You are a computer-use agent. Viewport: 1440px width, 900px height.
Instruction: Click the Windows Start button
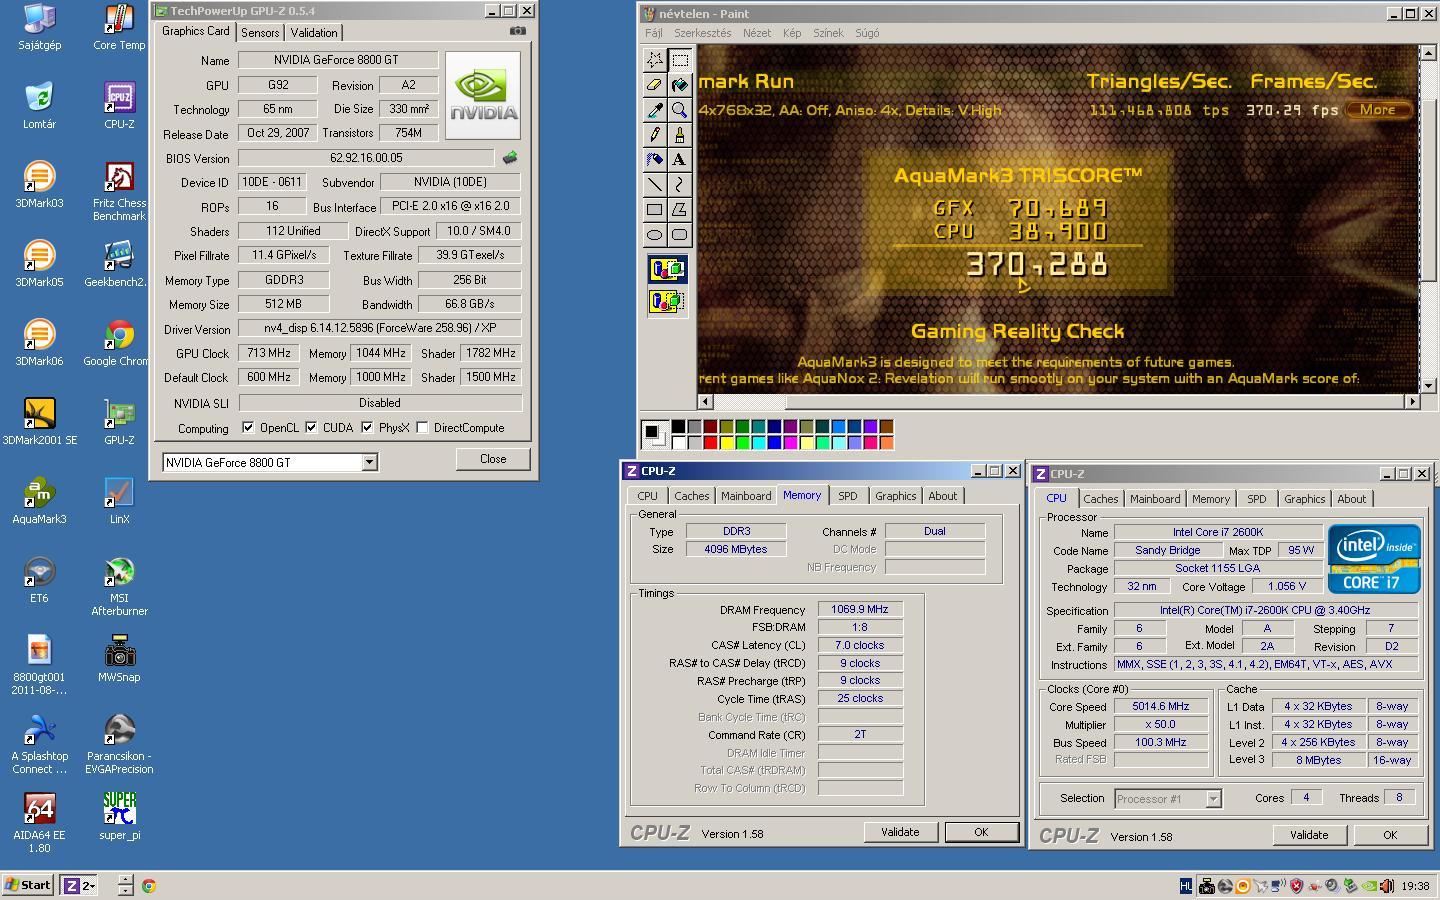28,885
